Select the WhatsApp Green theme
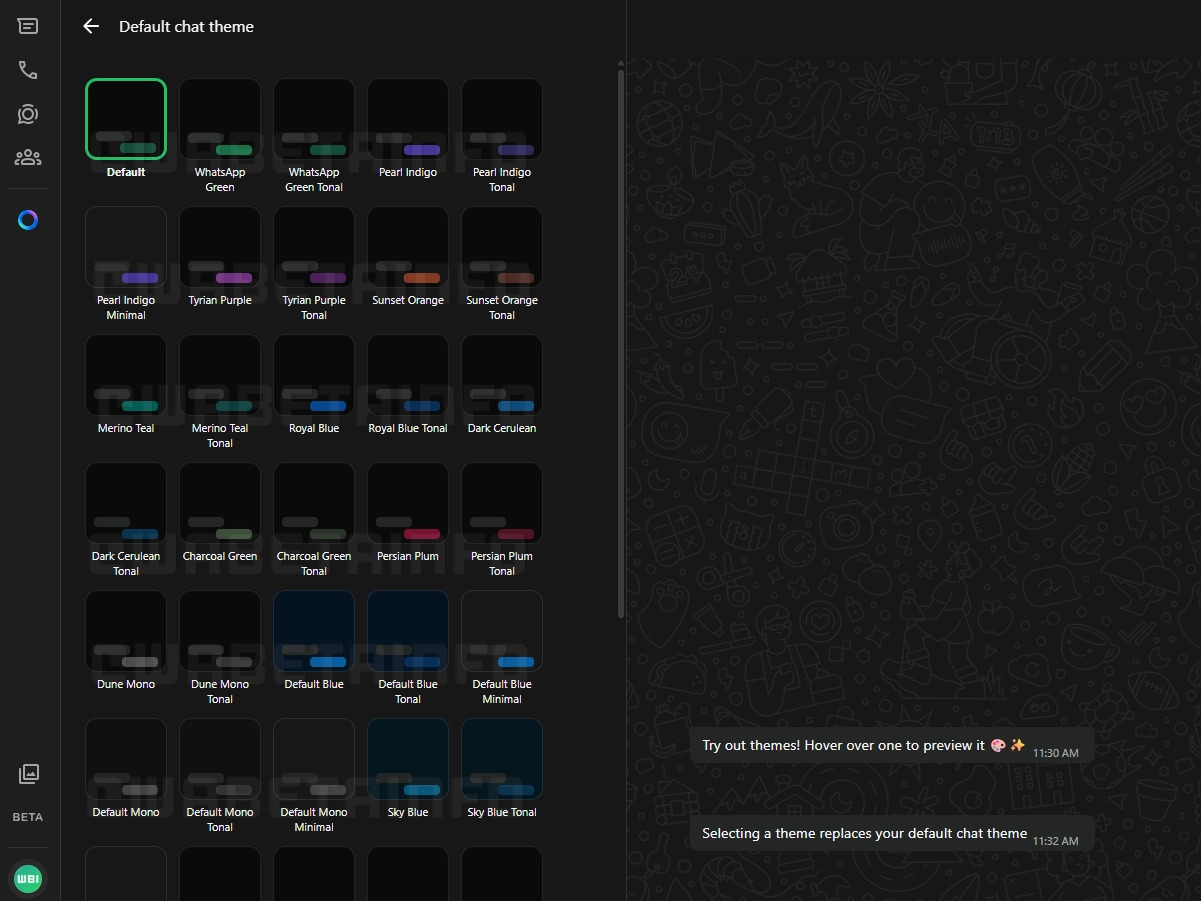The image size is (1201, 901). pos(220,119)
